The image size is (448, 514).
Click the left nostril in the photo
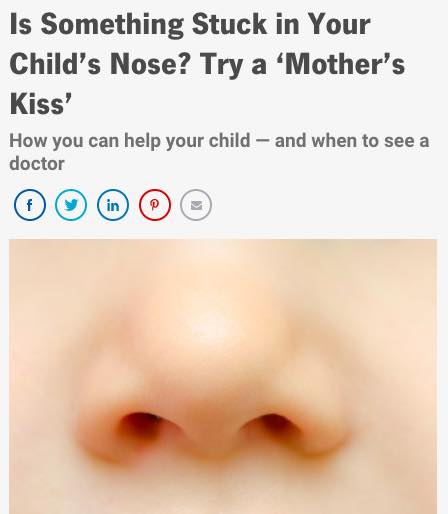[142, 427]
